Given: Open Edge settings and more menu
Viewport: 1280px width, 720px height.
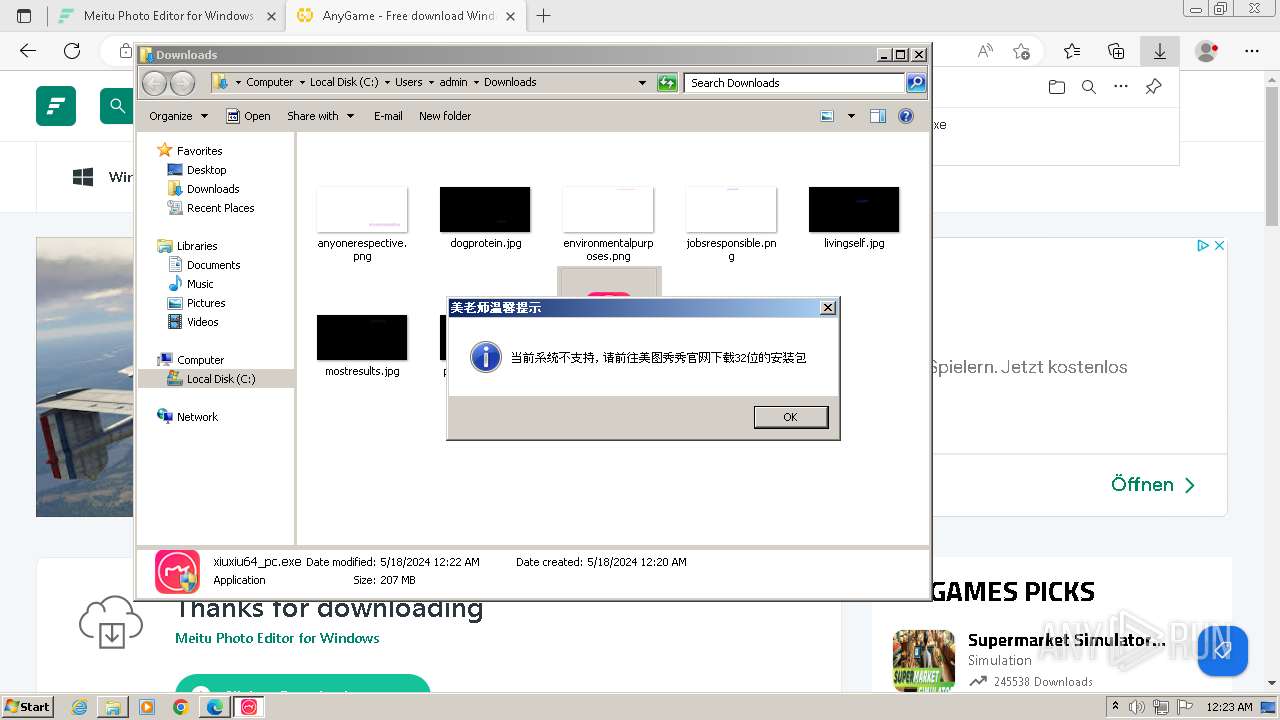Looking at the screenshot, I should tap(1252, 51).
